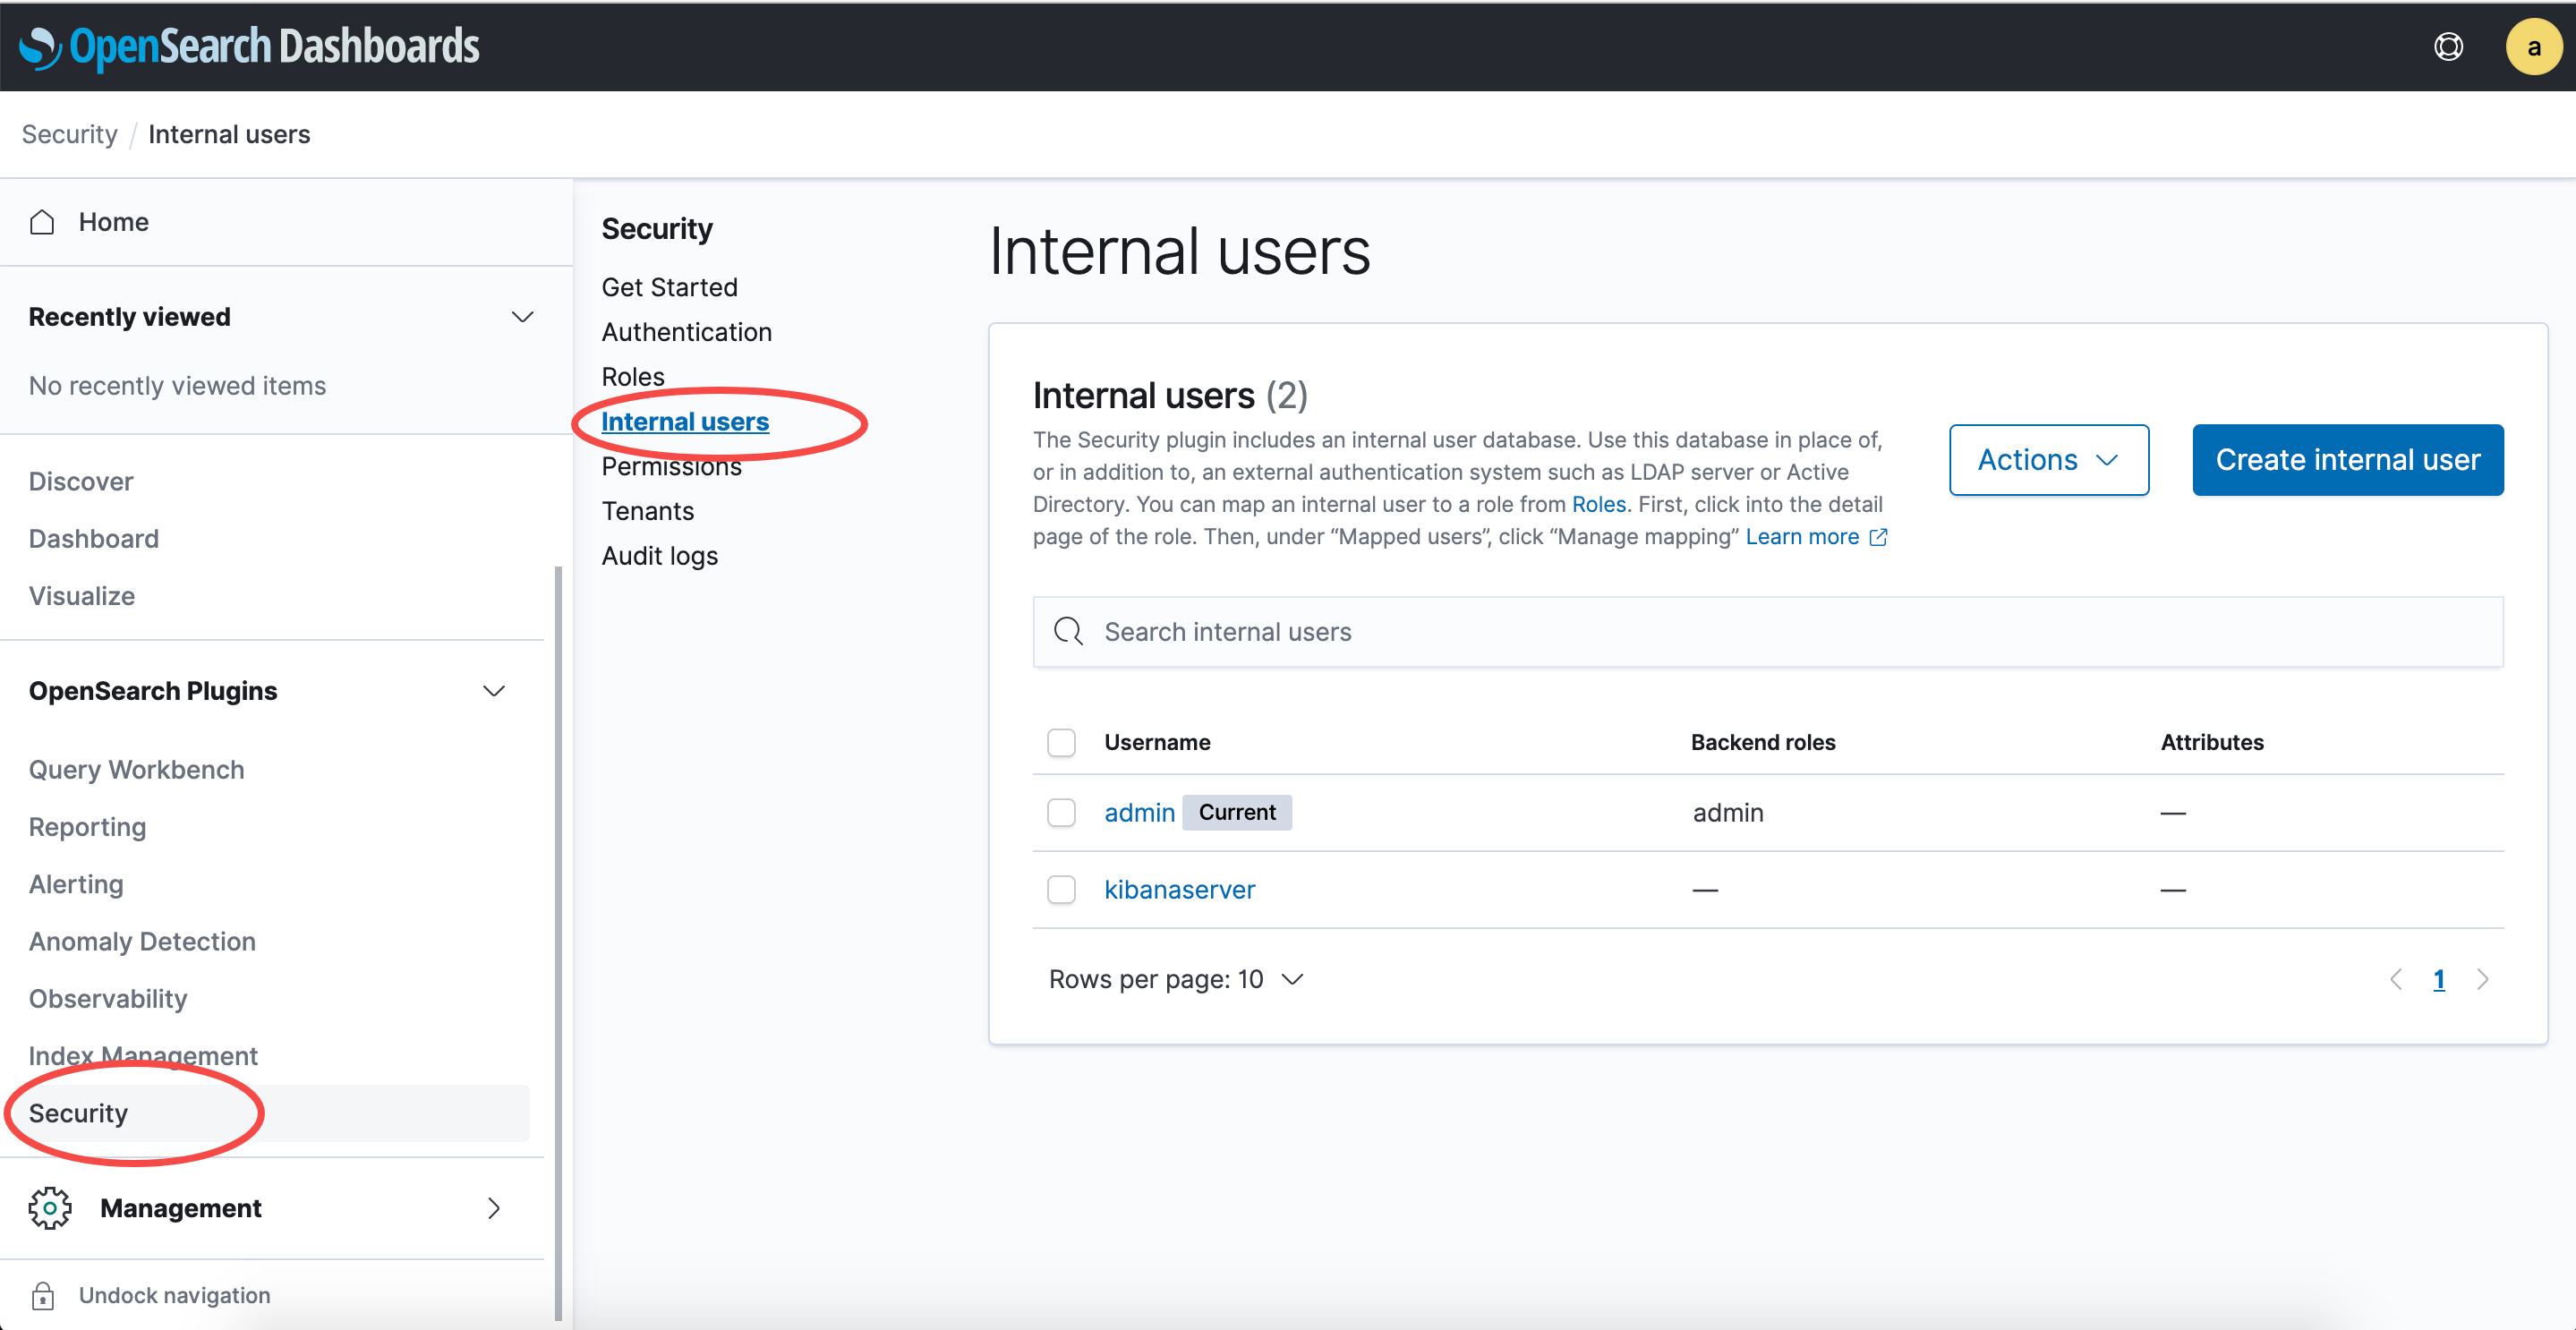Click the Undock navigation lock icon
2576x1330 pixels.
tap(42, 1295)
